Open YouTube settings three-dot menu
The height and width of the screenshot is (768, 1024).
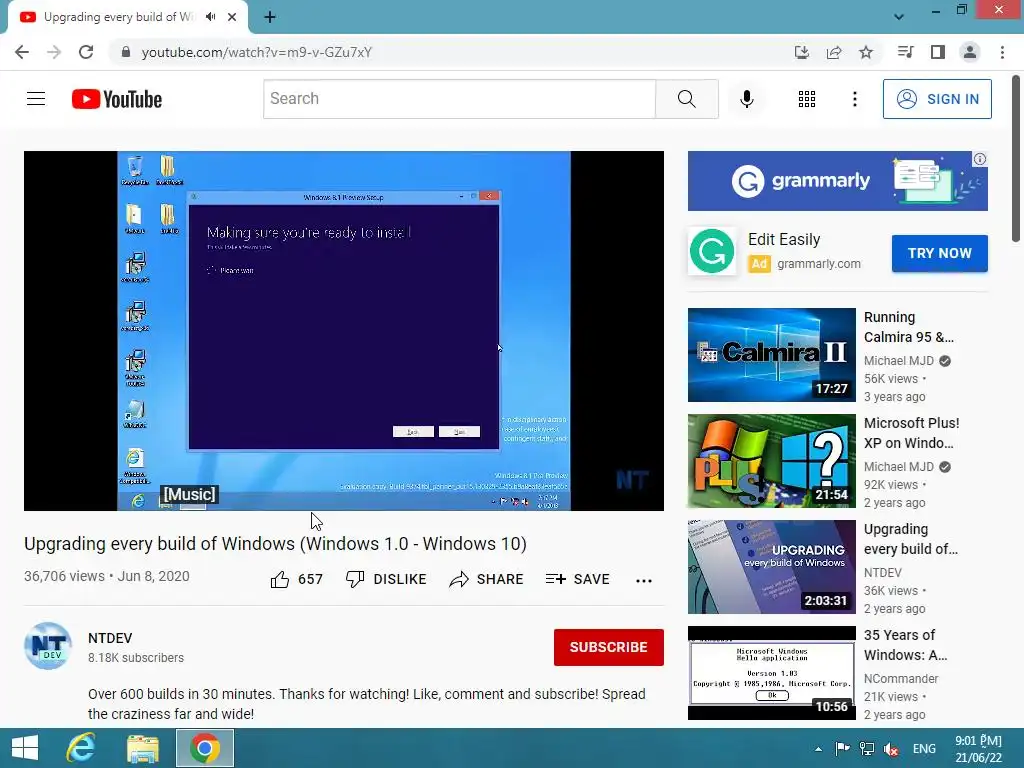click(x=854, y=99)
